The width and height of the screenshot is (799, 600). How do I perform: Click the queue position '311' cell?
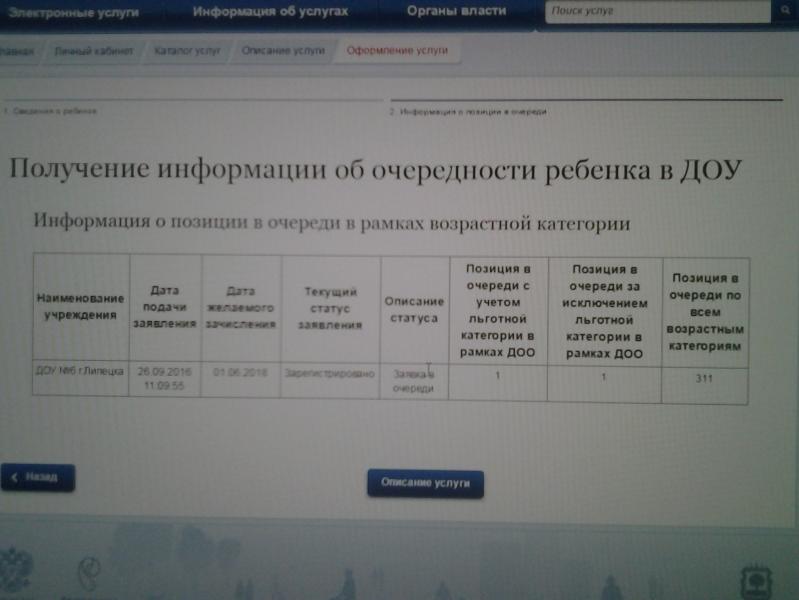[703, 380]
